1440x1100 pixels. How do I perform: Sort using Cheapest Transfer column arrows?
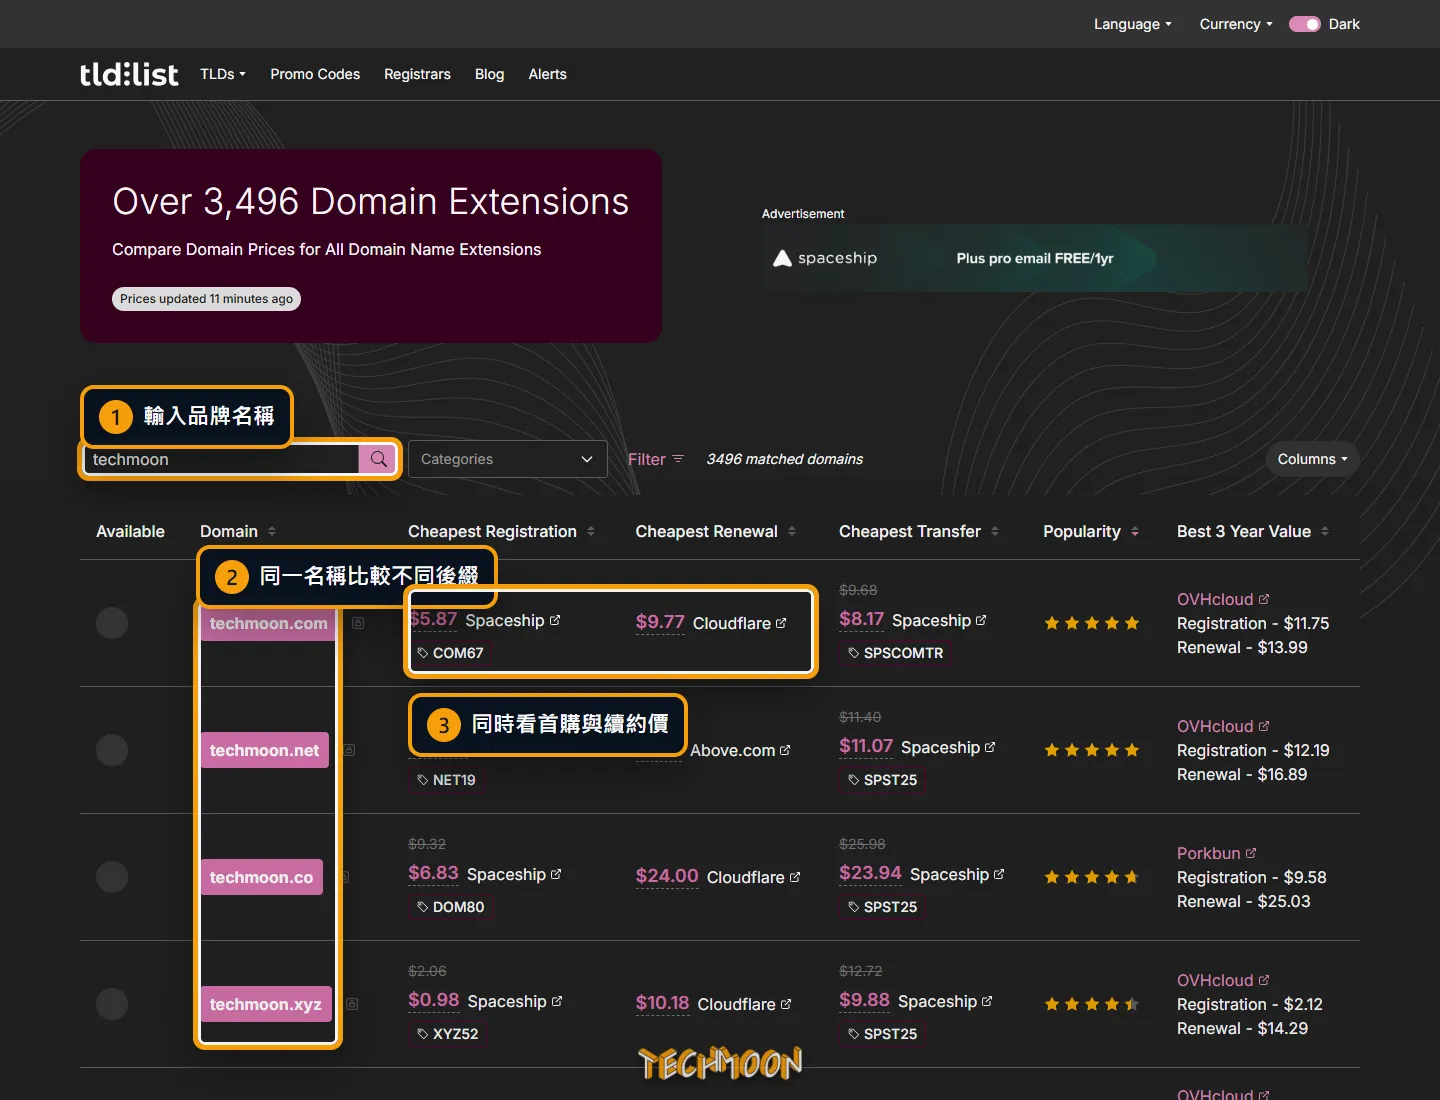995,532
